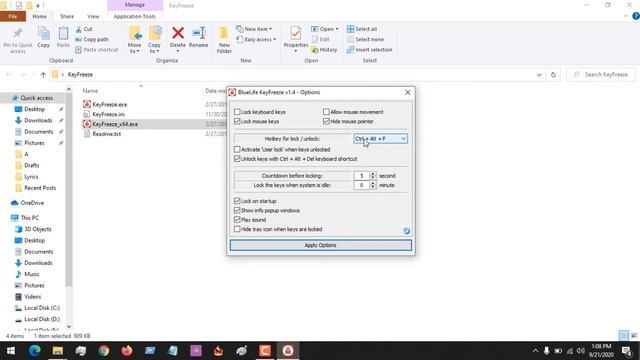Click the Search KeyFreeze field
Screen dimensions: 640x360
(601, 75)
